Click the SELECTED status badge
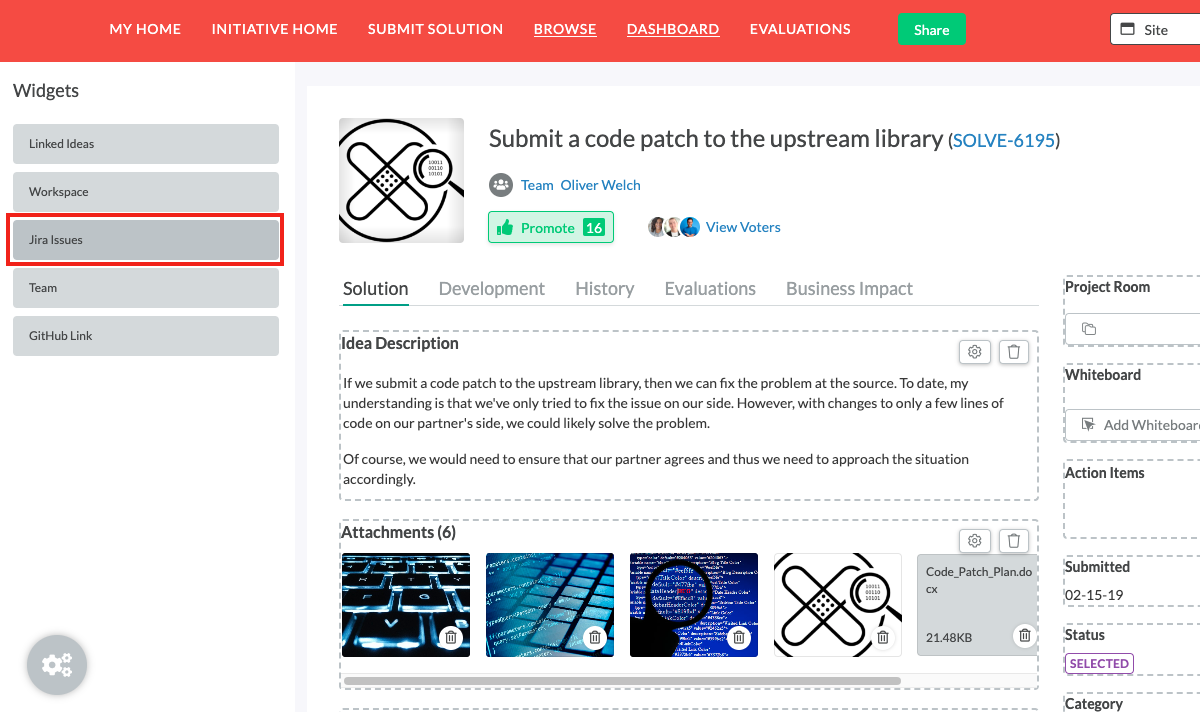This screenshot has height=712, width=1200. click(x=1099, y=663)
